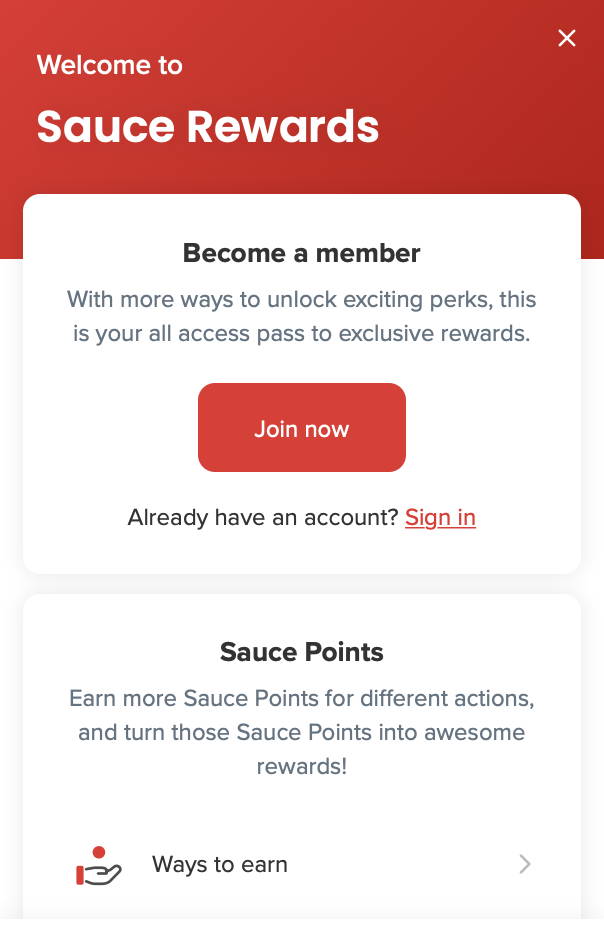Close the Sauce Rewards panel
The image size is (604, 932).
567,38
